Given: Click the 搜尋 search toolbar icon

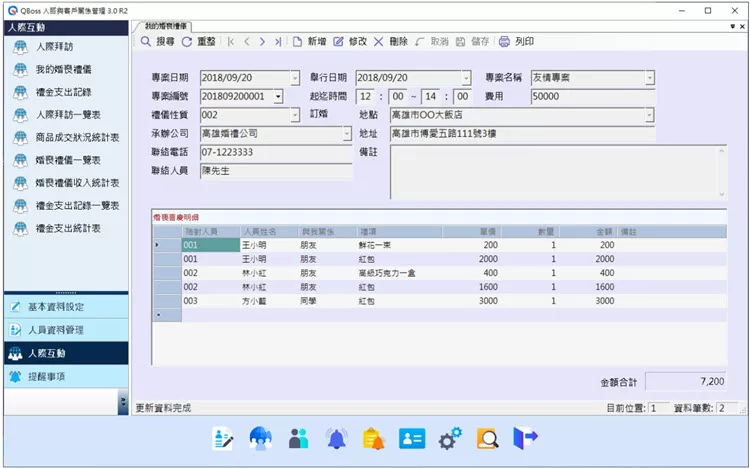Looking at the screenshot, I should point(158,42).
